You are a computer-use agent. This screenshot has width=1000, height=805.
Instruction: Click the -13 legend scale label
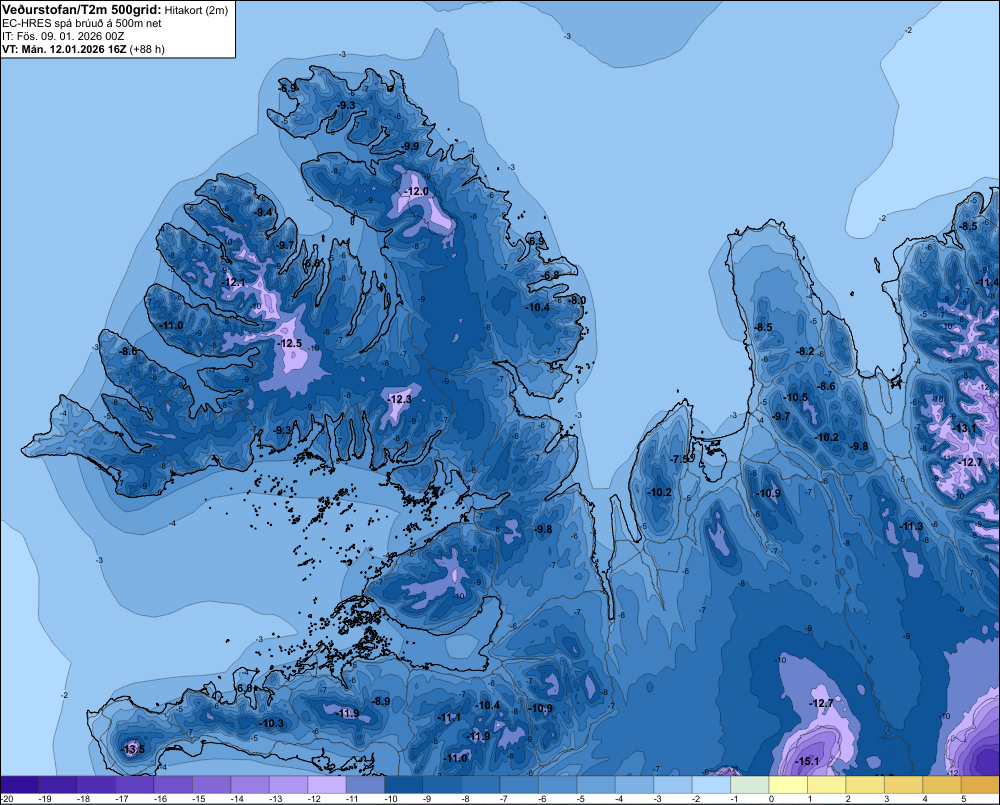[275, 799]
